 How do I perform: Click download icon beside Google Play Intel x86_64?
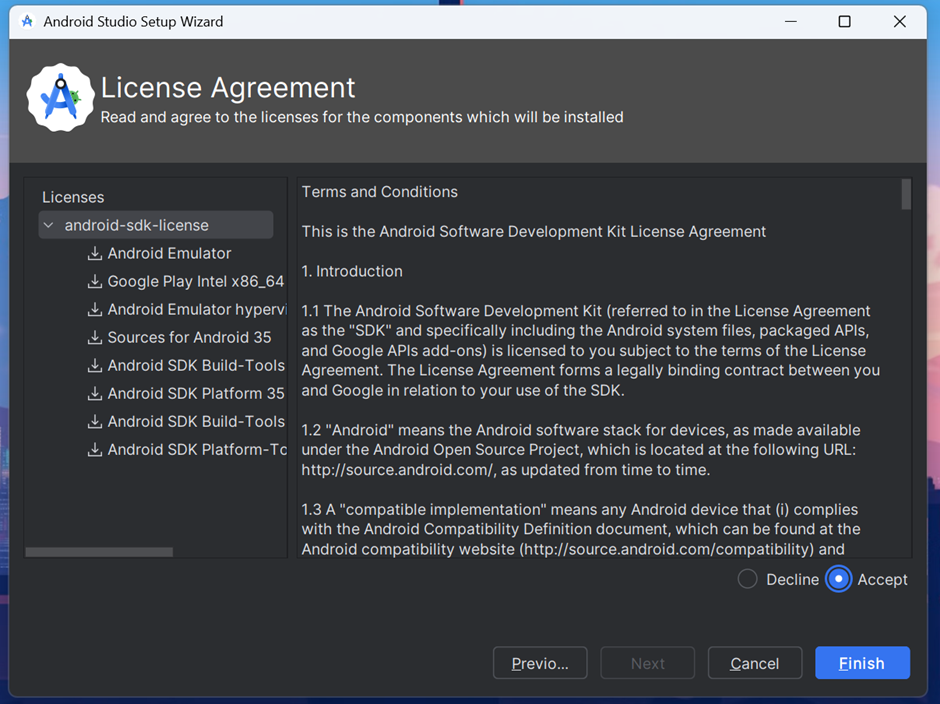pyautogui.click(x=95, y=282)
